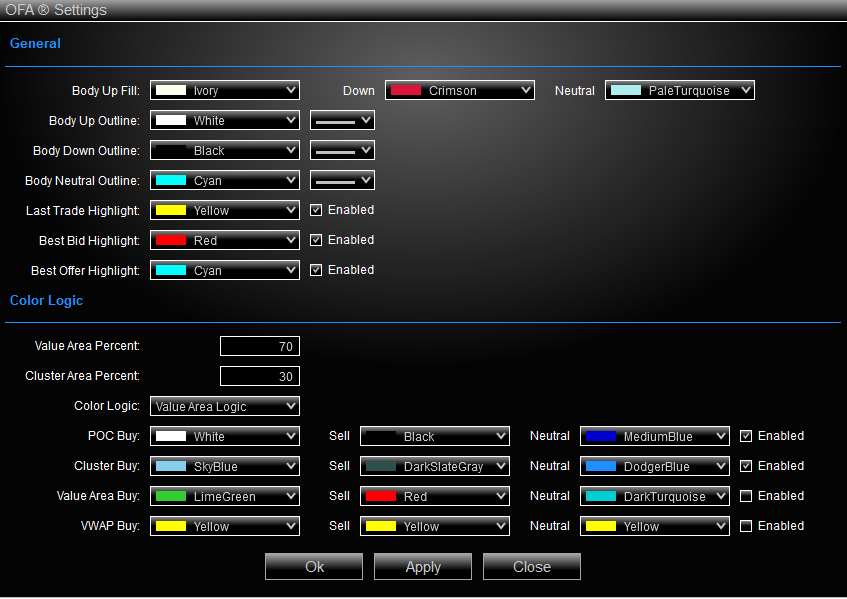Toggle Best Bid Highlight Enabled checkbox

316,240
